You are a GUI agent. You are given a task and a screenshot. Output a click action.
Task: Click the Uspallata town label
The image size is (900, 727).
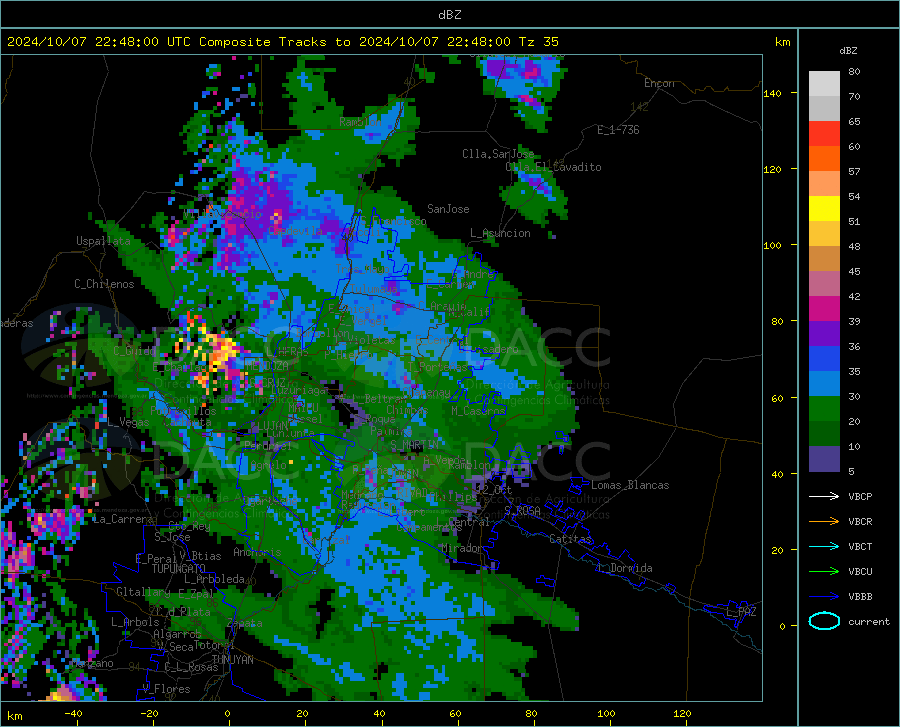click(103, 241)
